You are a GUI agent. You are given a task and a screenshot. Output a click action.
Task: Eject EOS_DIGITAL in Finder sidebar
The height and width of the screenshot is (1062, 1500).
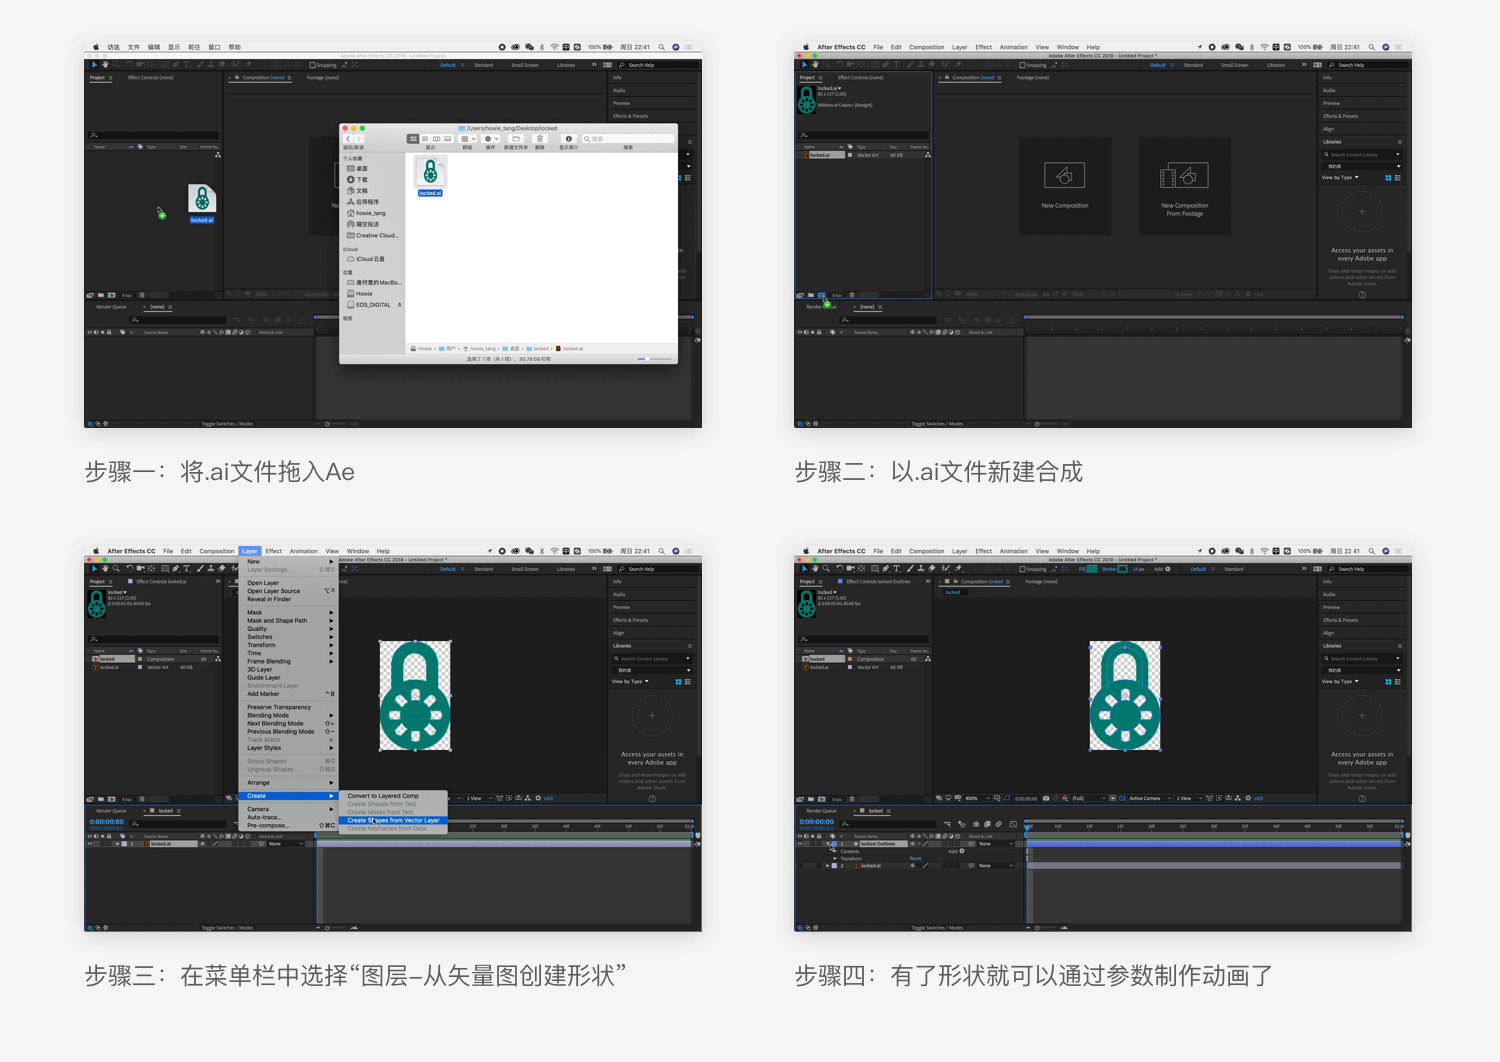pos(400,305)
